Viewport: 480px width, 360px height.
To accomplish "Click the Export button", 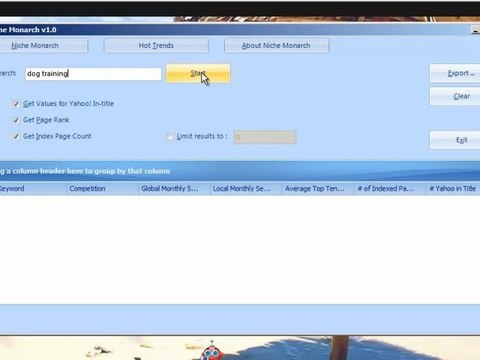I will 455,73.
